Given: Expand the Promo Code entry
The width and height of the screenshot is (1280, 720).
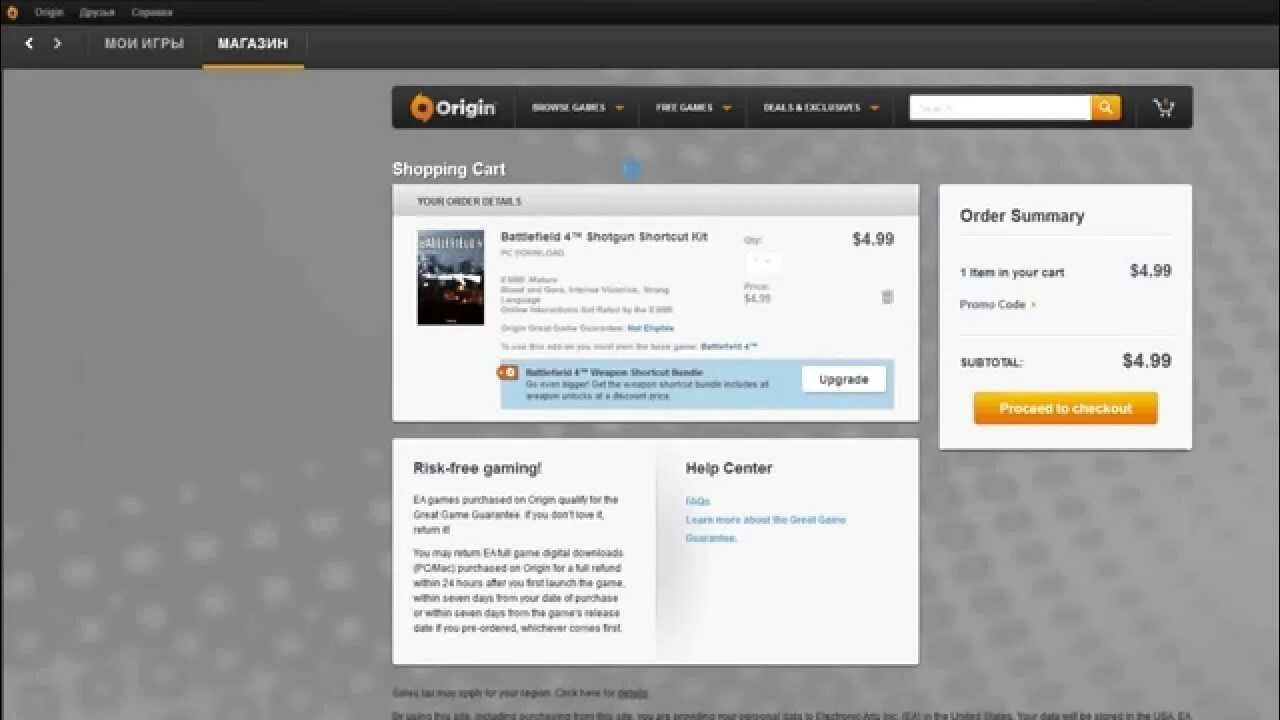Looking at the screenshot, I should coord(997,304).
